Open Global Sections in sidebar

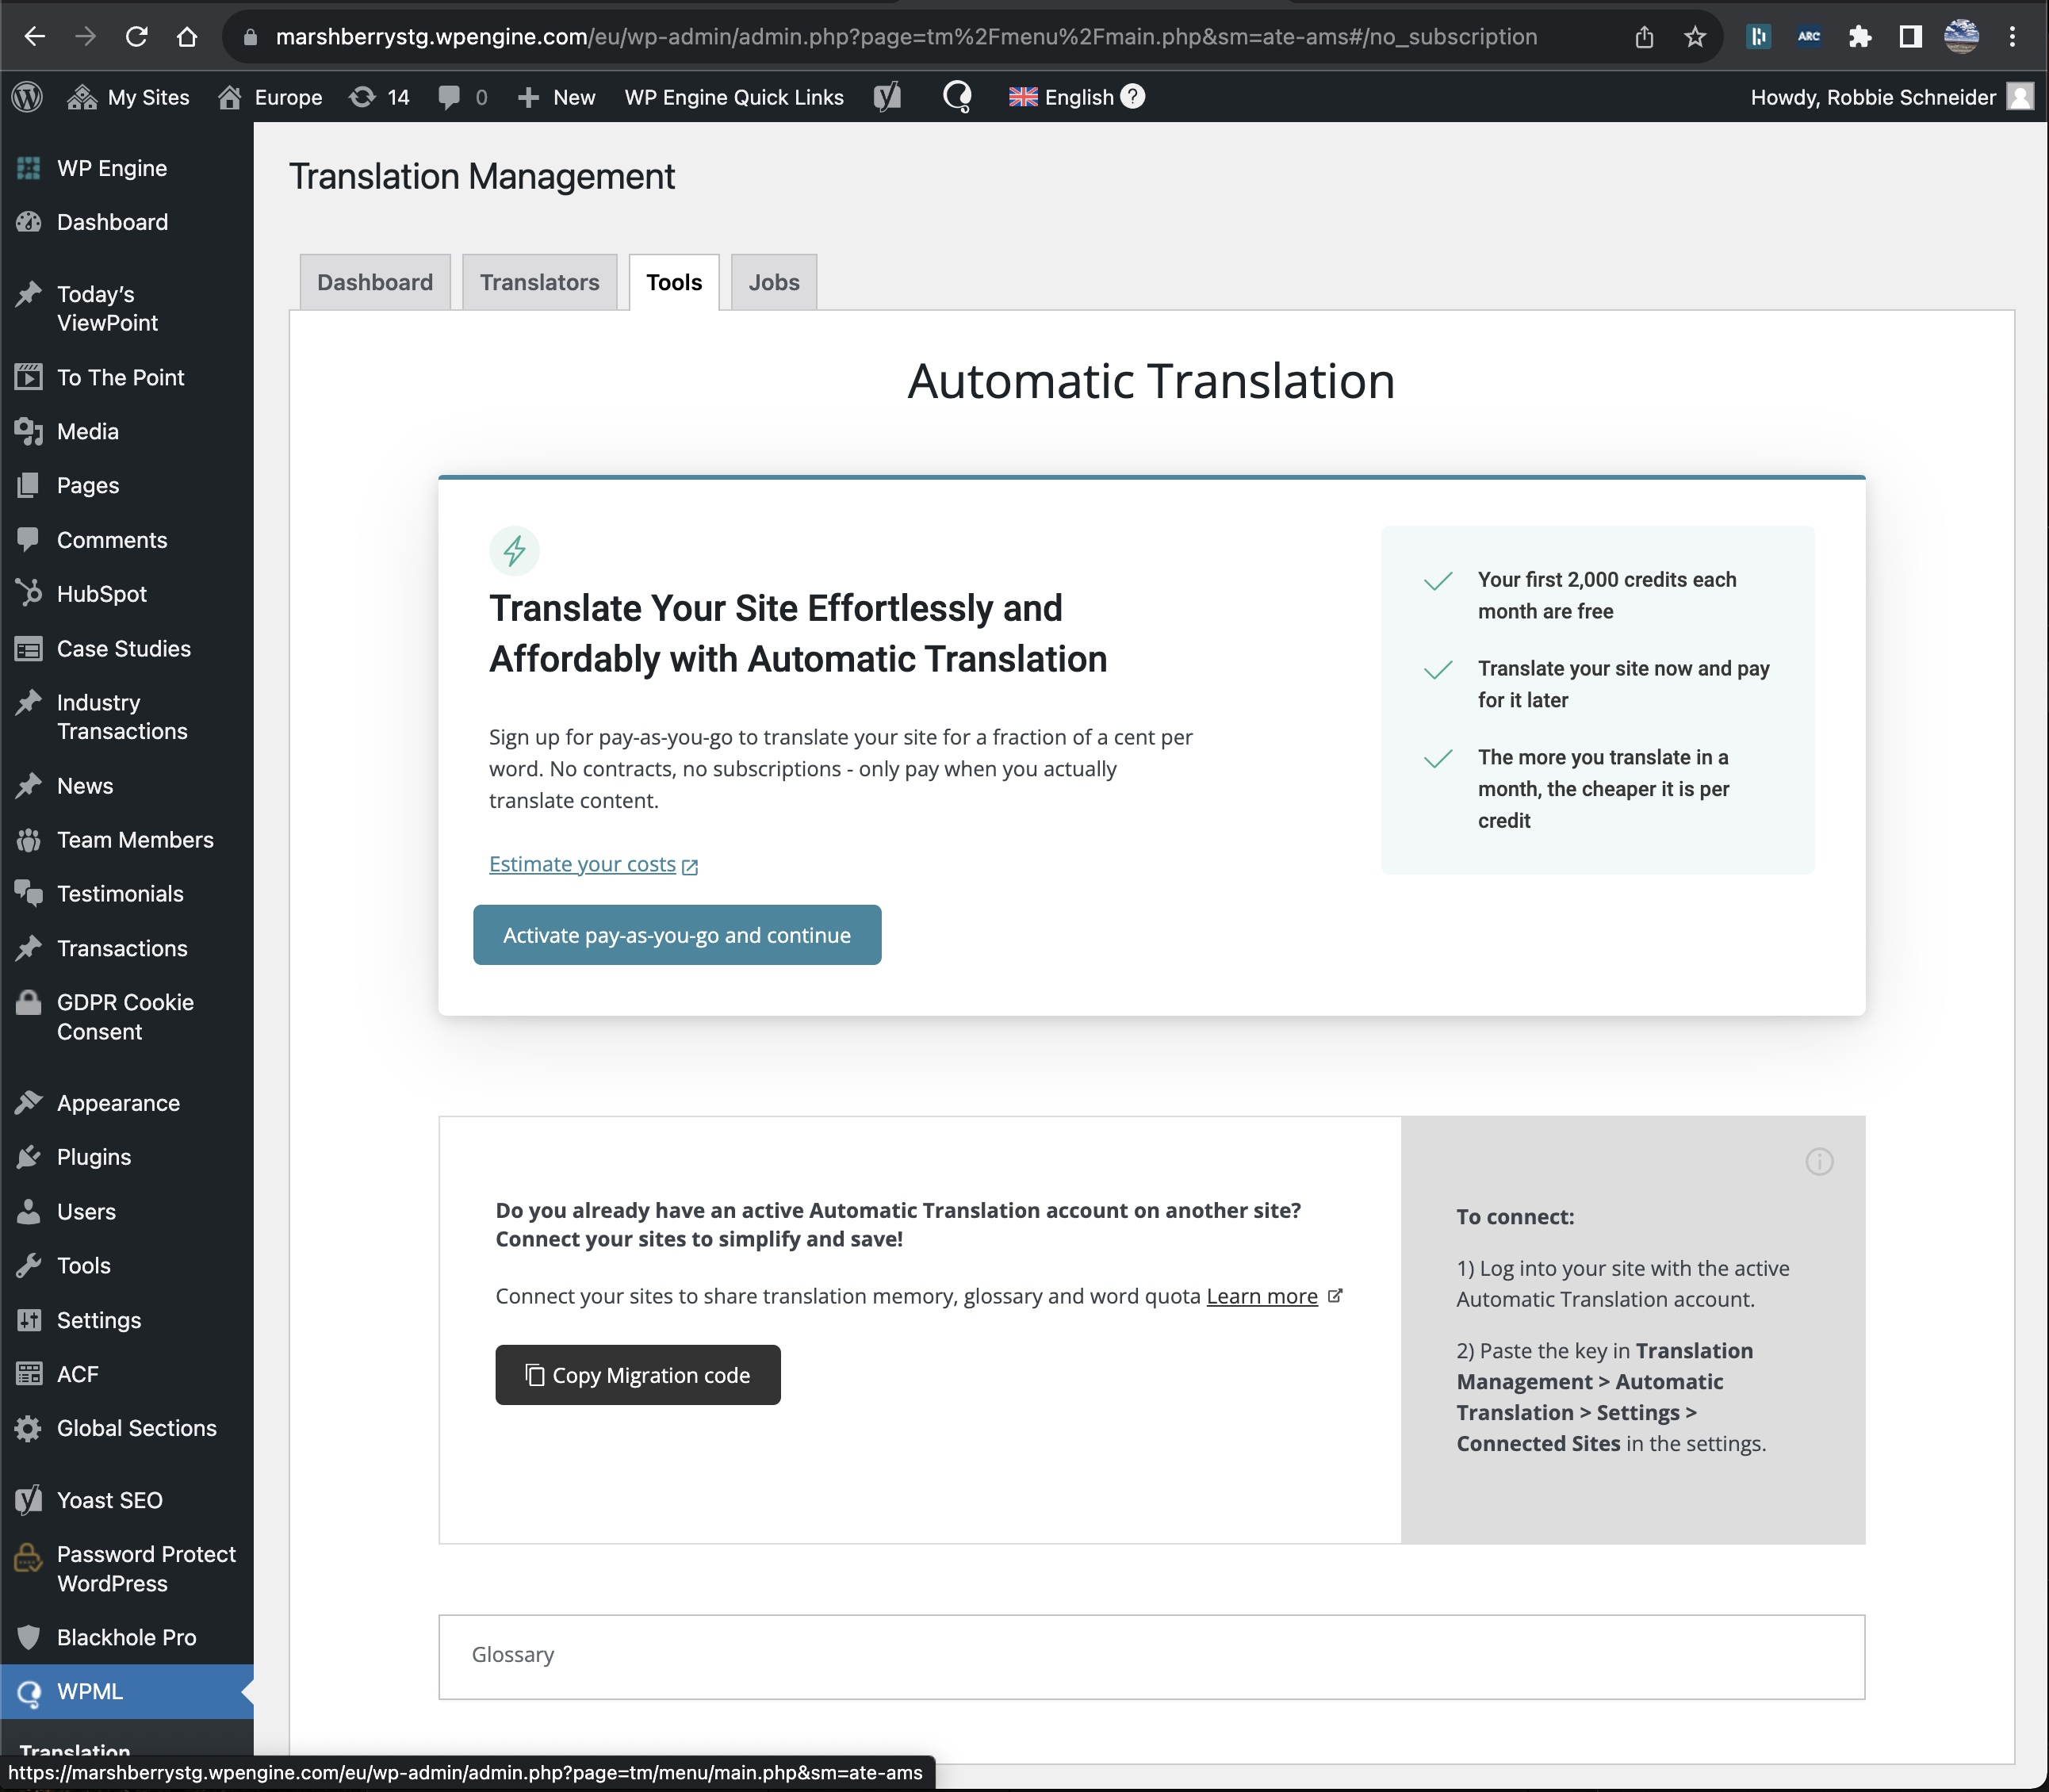[x=127, y=1428]
